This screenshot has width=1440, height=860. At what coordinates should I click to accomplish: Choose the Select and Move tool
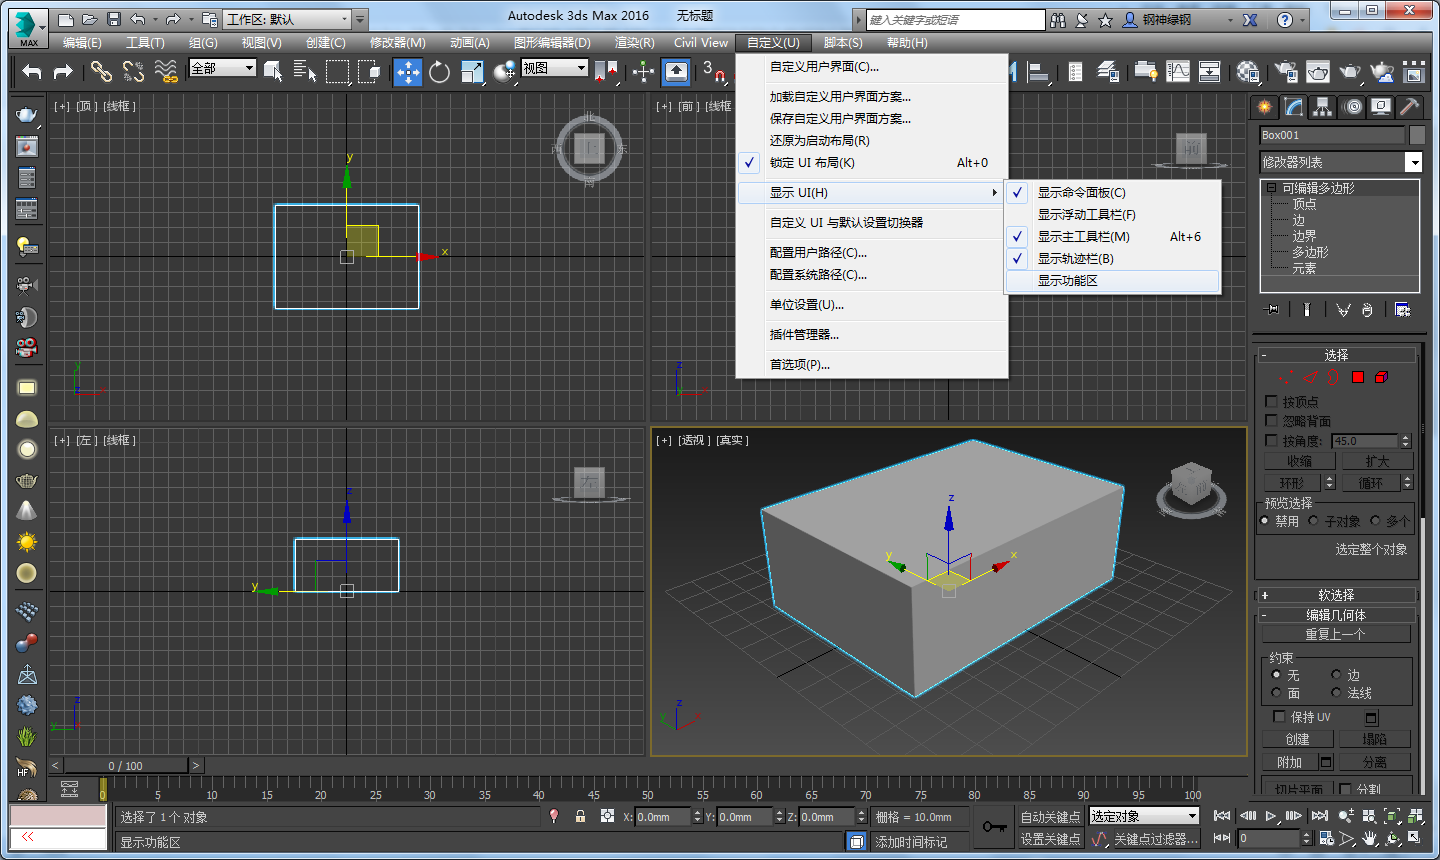(x=408, y=71)
